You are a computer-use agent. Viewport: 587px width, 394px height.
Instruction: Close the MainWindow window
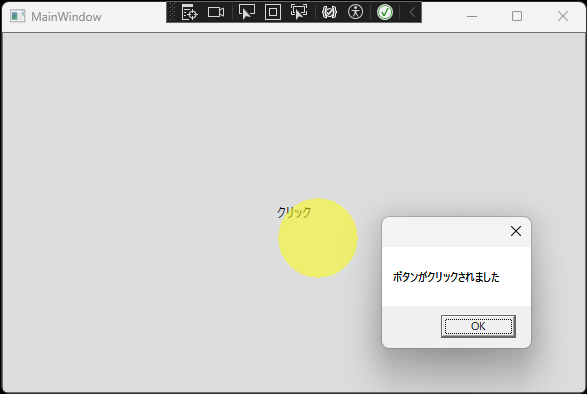tap(563, 16)
